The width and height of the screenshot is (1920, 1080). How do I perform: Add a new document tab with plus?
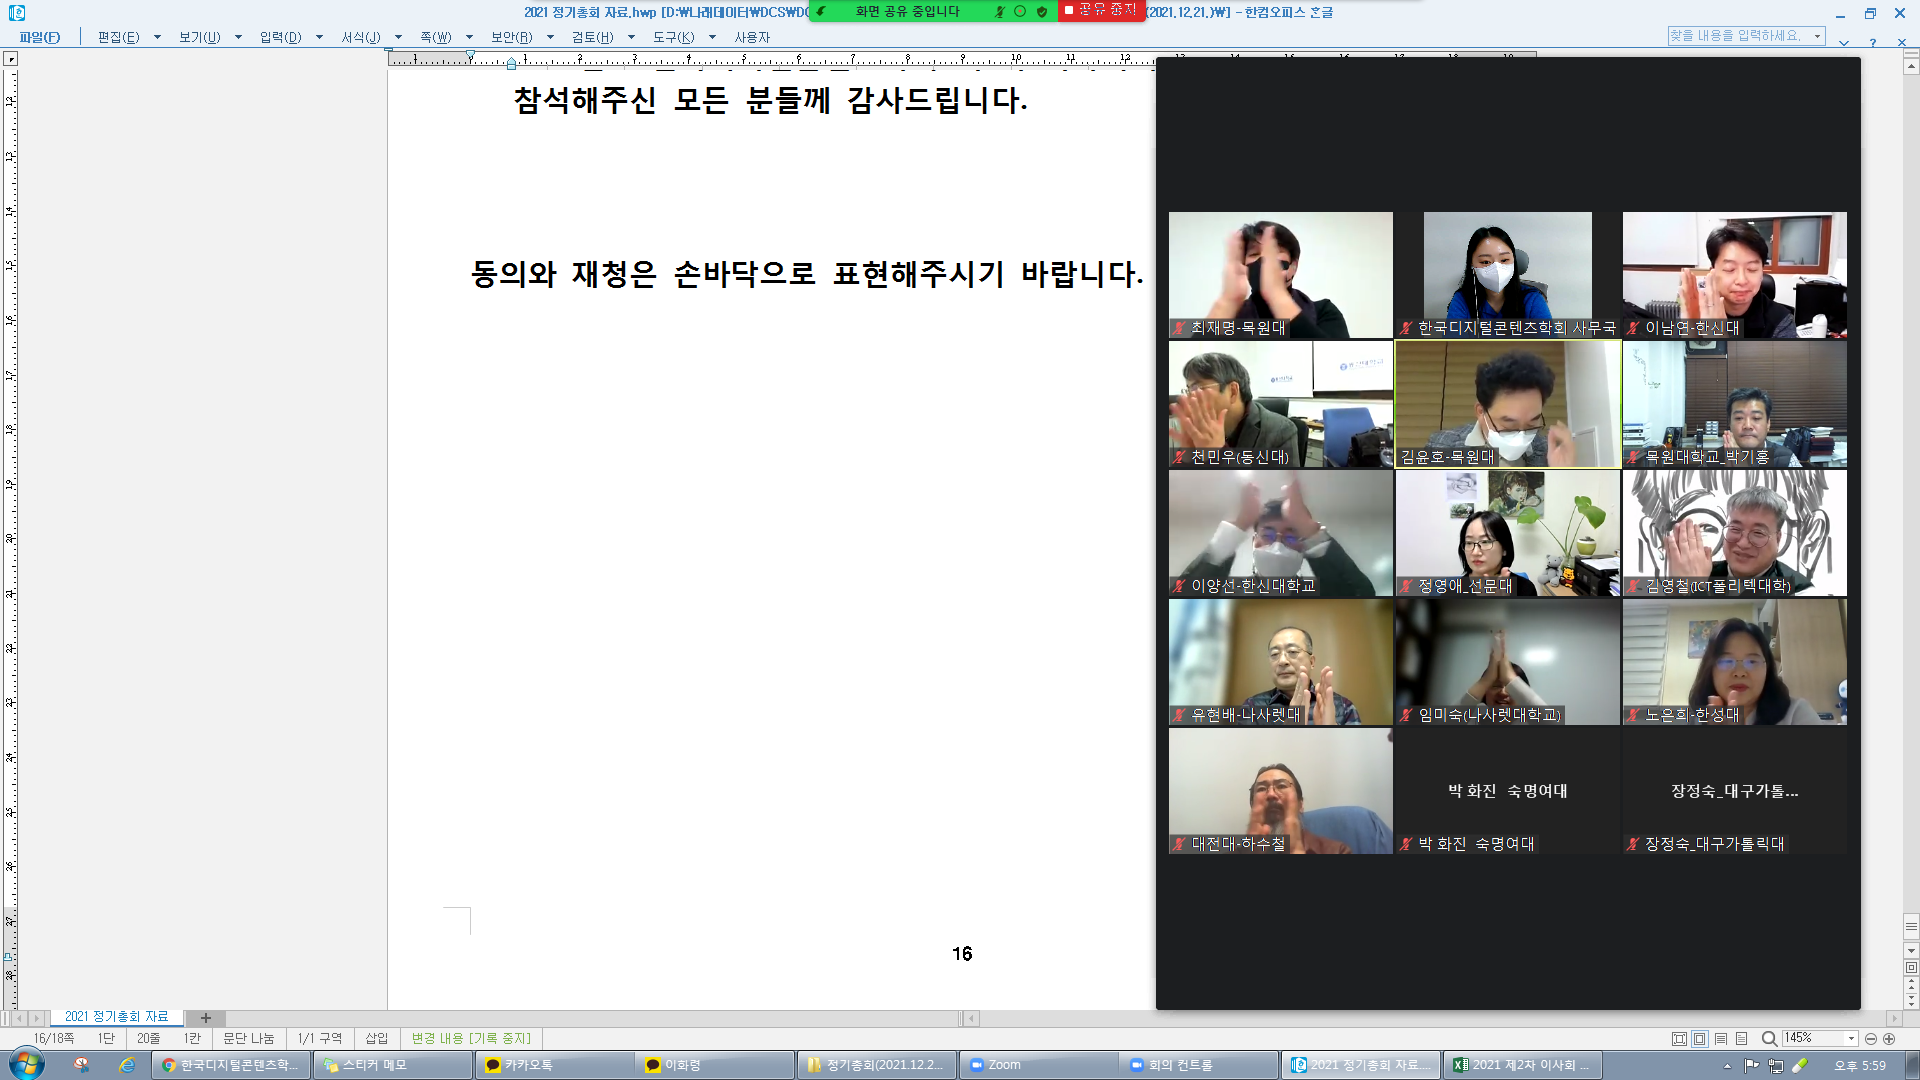coord(206,1018)
